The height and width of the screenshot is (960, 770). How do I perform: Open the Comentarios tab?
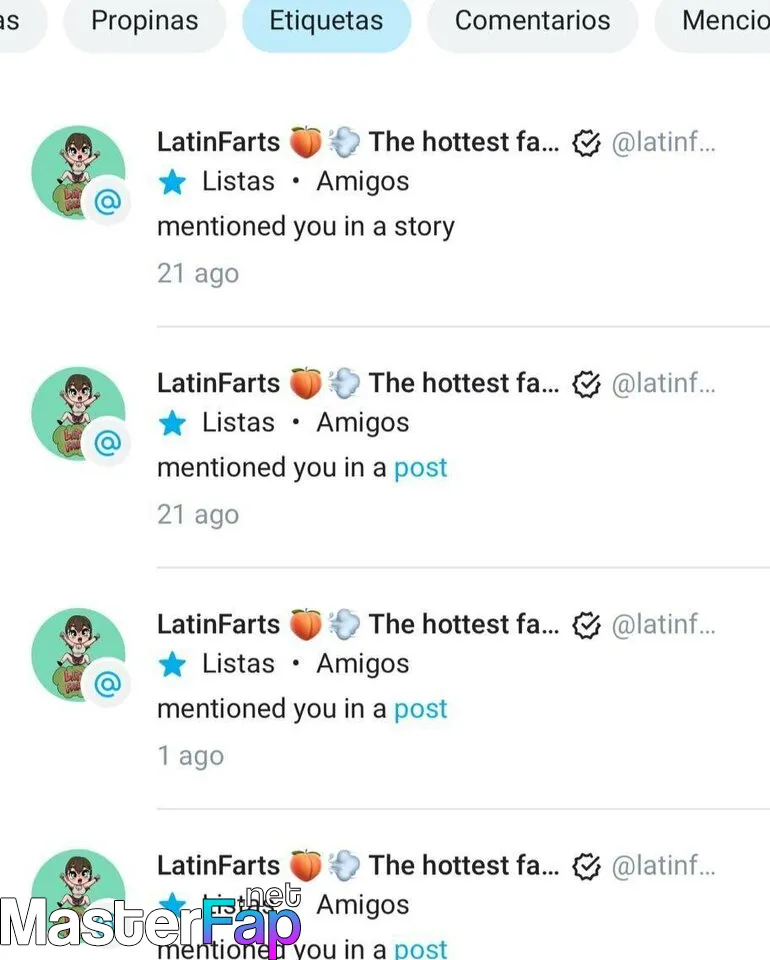pos(533,21)
